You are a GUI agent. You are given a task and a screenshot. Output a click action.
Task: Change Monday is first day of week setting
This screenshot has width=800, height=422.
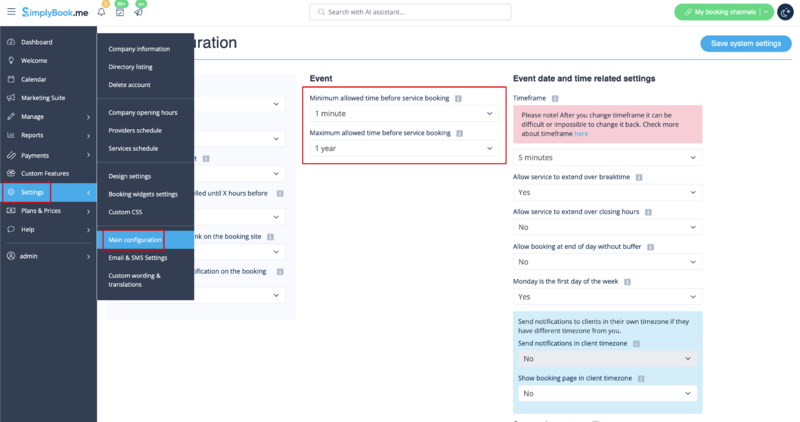(x=607, y=297)
